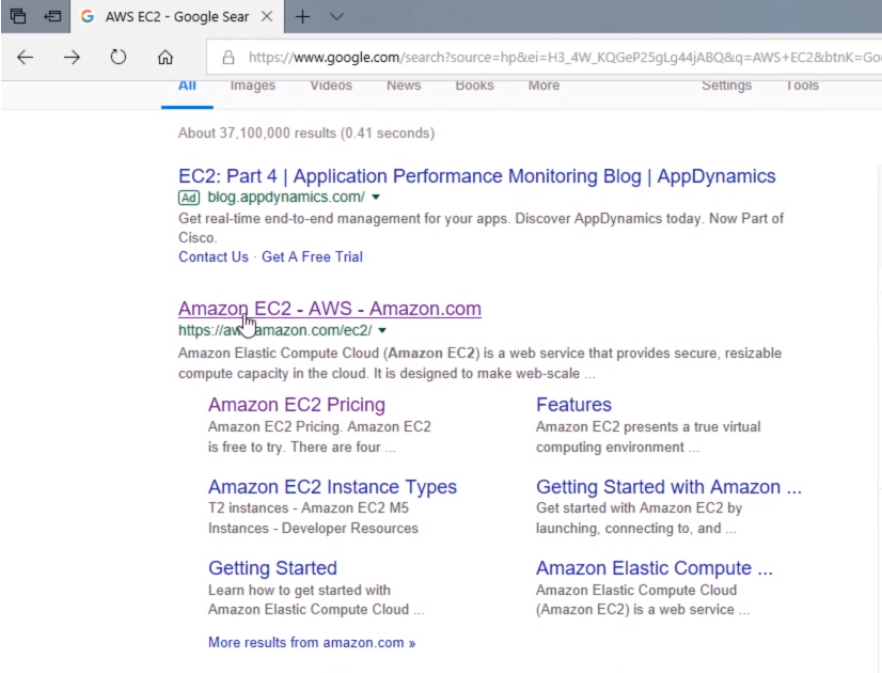Open Settings in Google search bar
The height and width of the screenshot is (673, 882).
[x=726, y=86]
